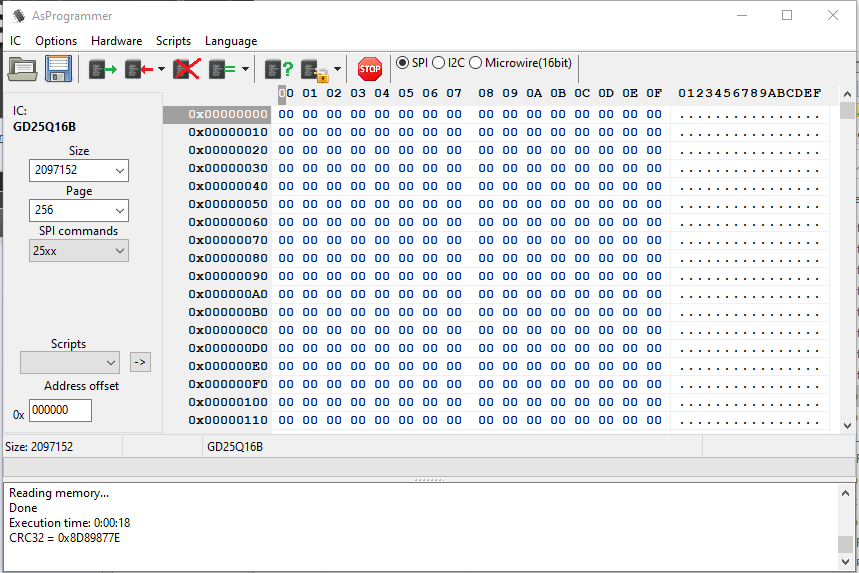Screen dimensions: 859x573
Task: Open the SPI commands 25xx dropdown
Action: [79, 251]
